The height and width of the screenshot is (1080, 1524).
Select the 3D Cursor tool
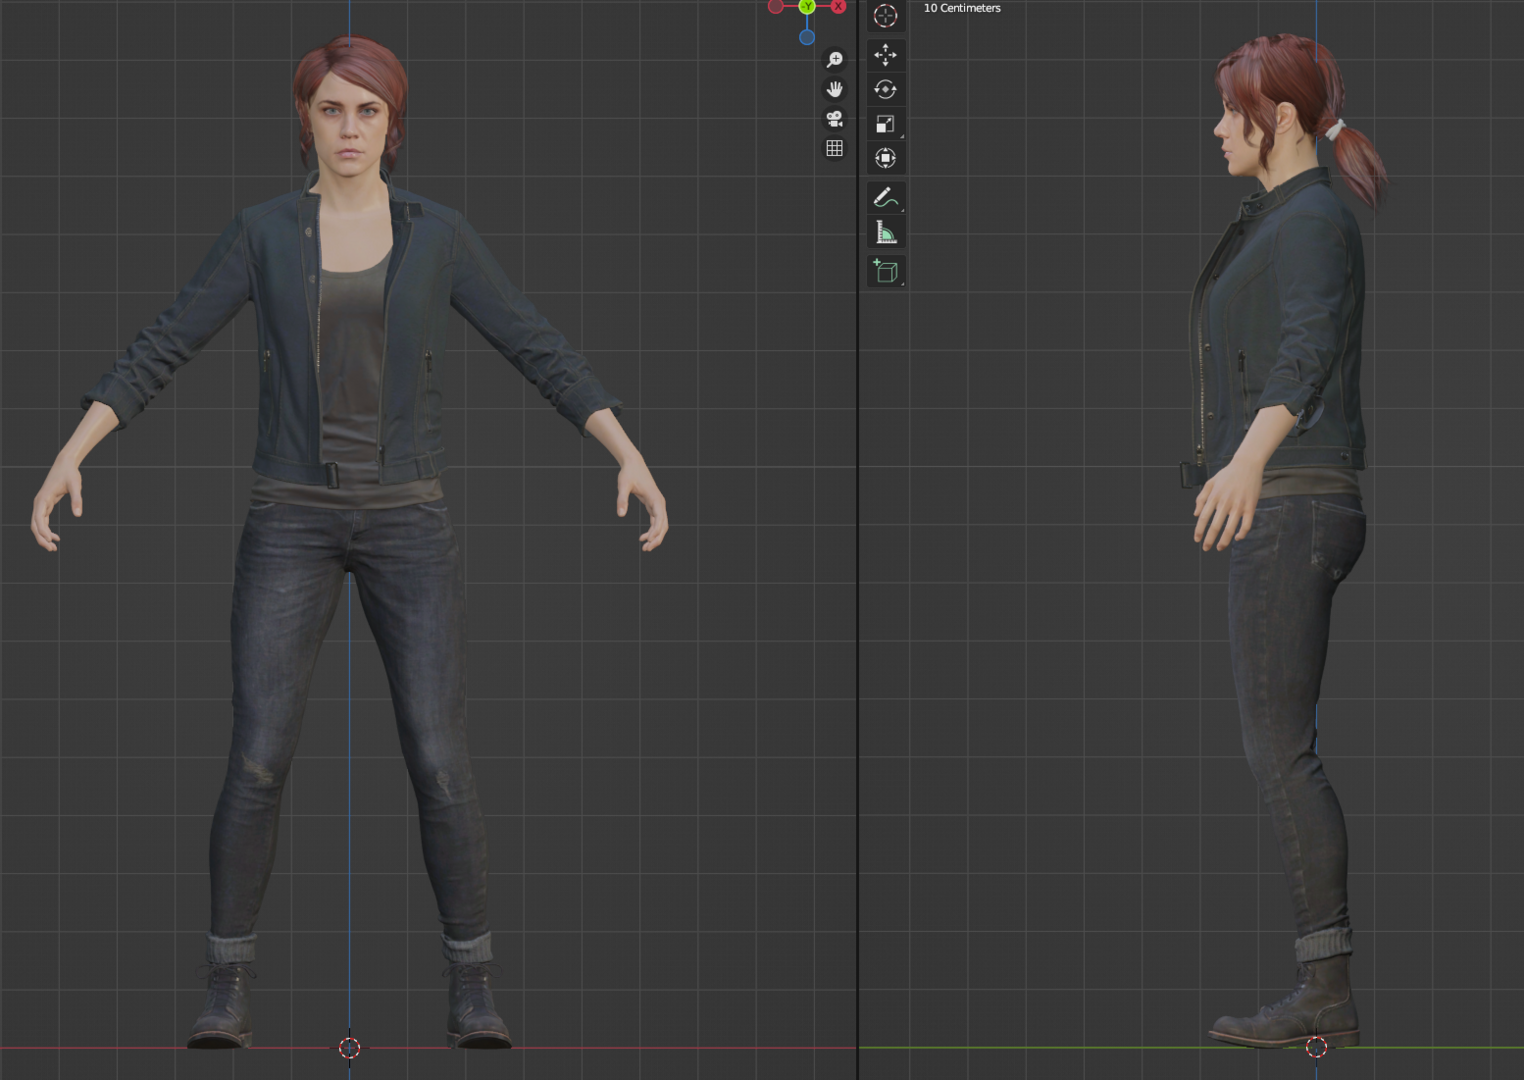coord(885,16)
